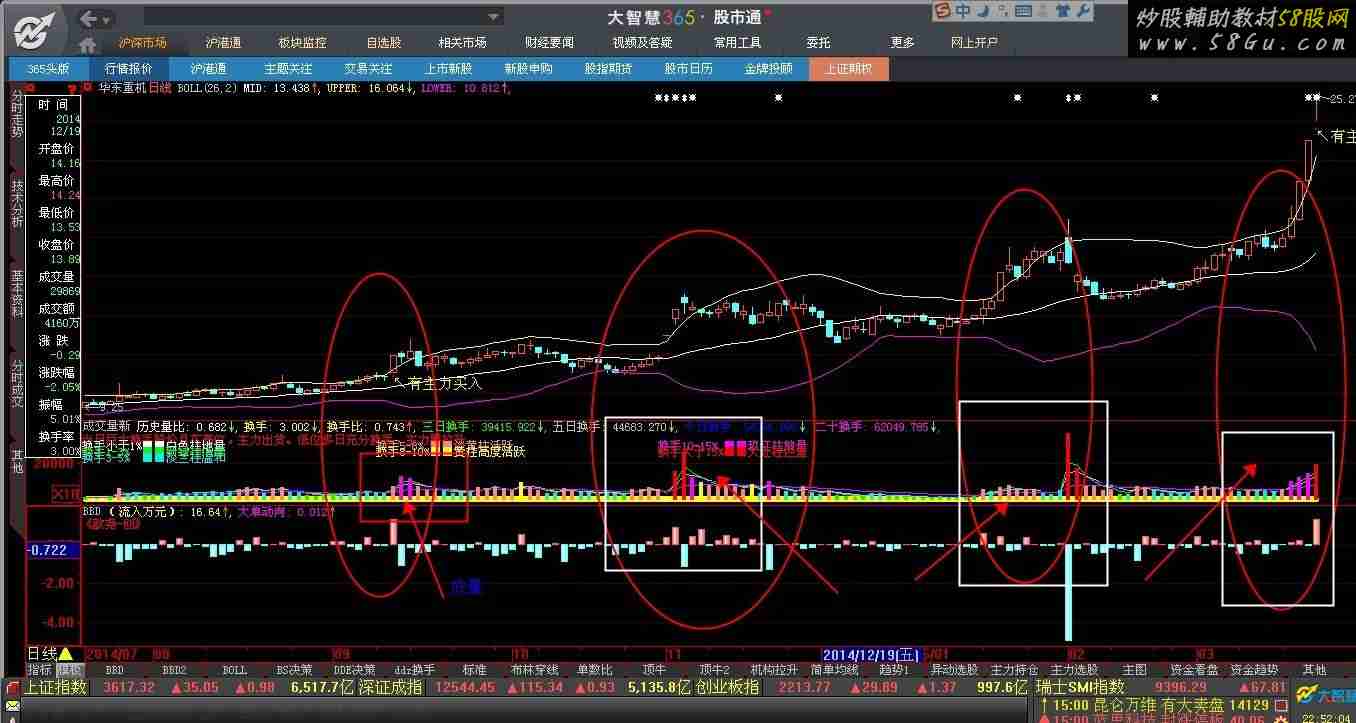Switch to the 行情报价 tab

[128, 69]
